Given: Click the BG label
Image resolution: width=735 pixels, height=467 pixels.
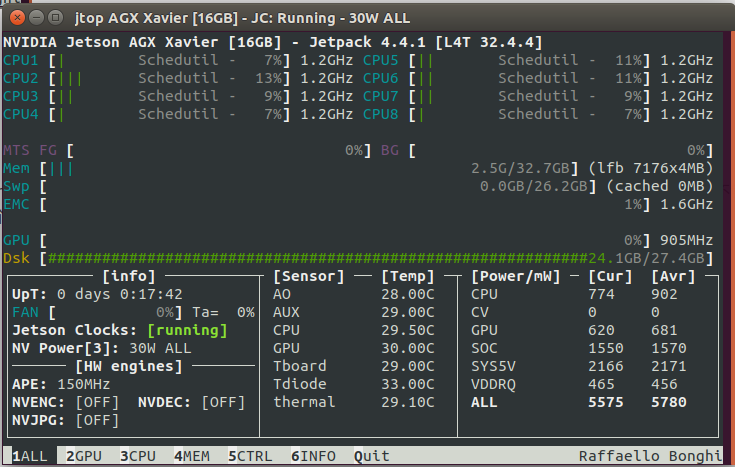Looking at the screenshot, I should [x=390, y=151].
